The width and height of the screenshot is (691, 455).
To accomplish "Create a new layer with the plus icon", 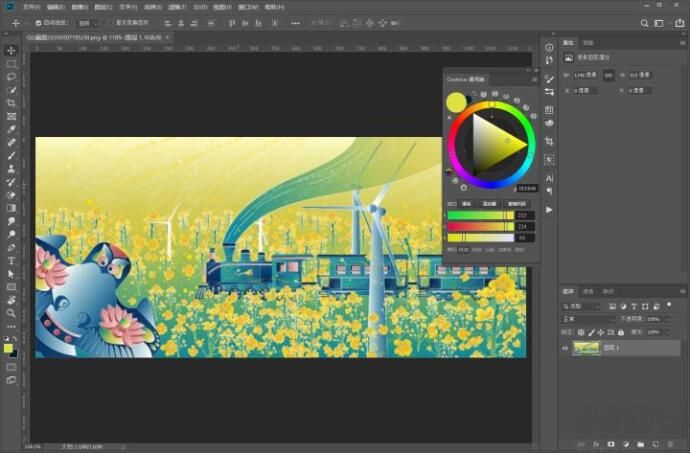I will tap(656, 442).
